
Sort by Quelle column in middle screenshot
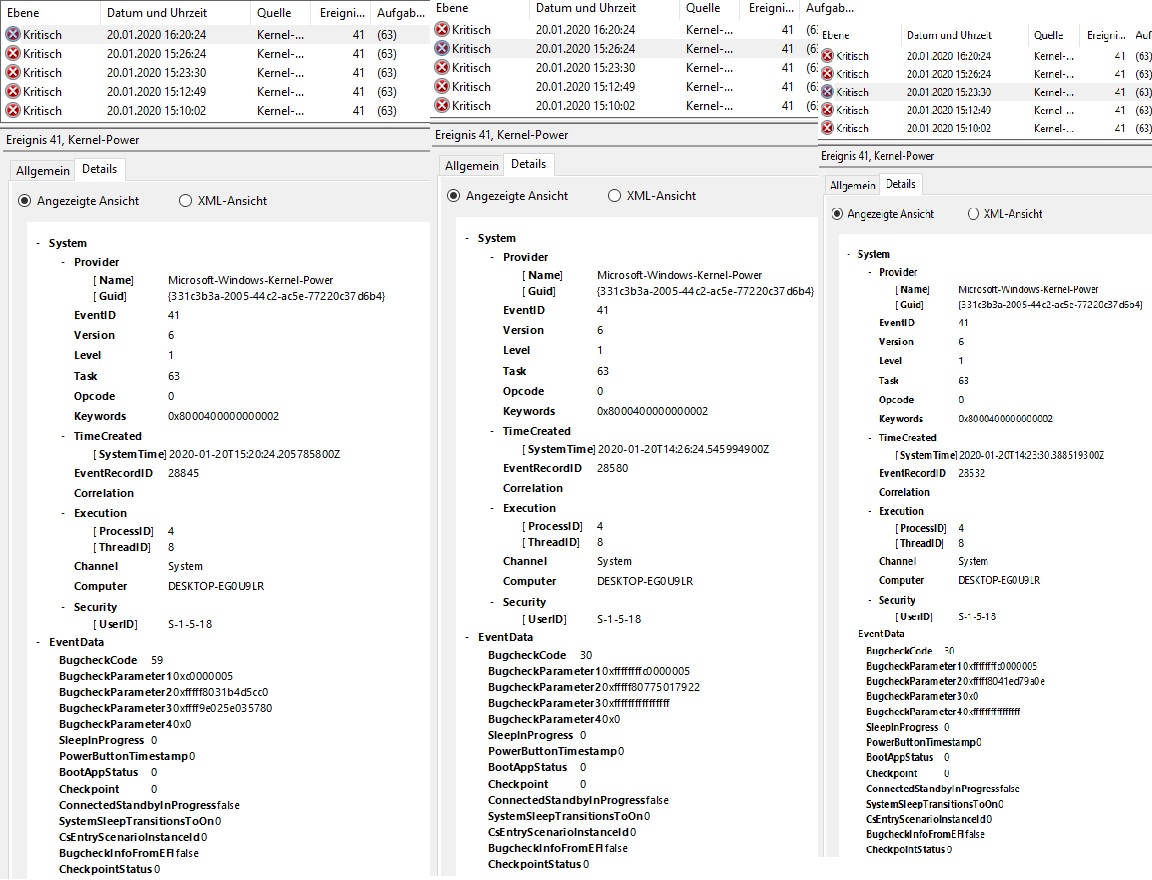710,7
